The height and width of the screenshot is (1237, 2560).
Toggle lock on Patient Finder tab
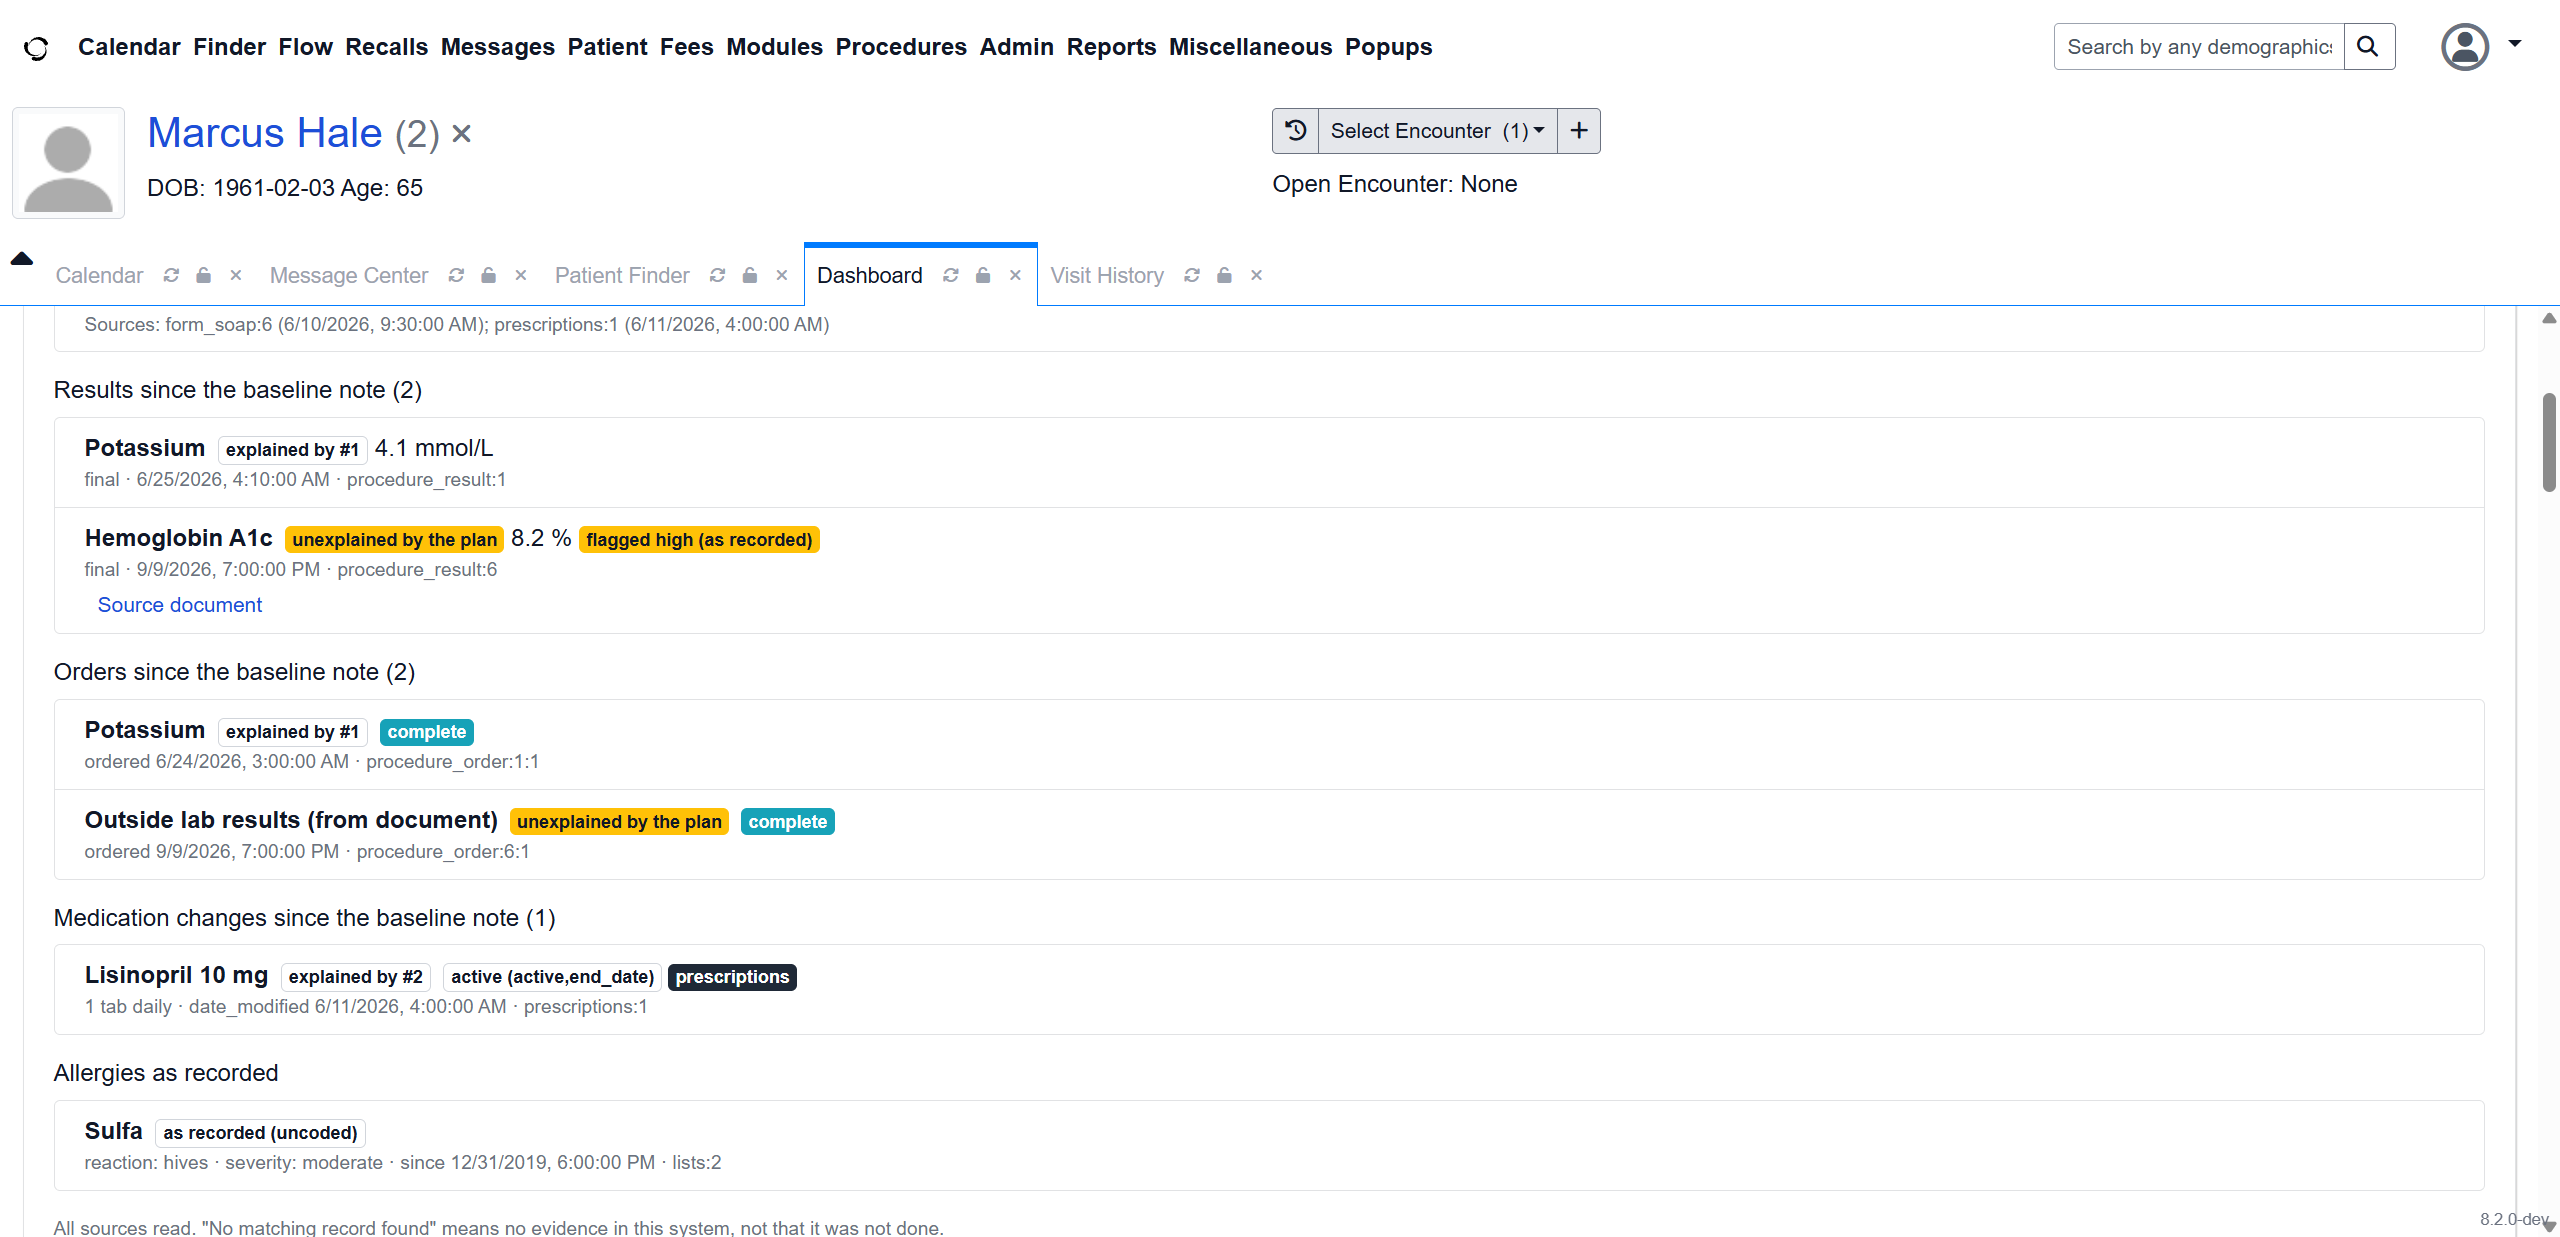(x=750, y=275)
